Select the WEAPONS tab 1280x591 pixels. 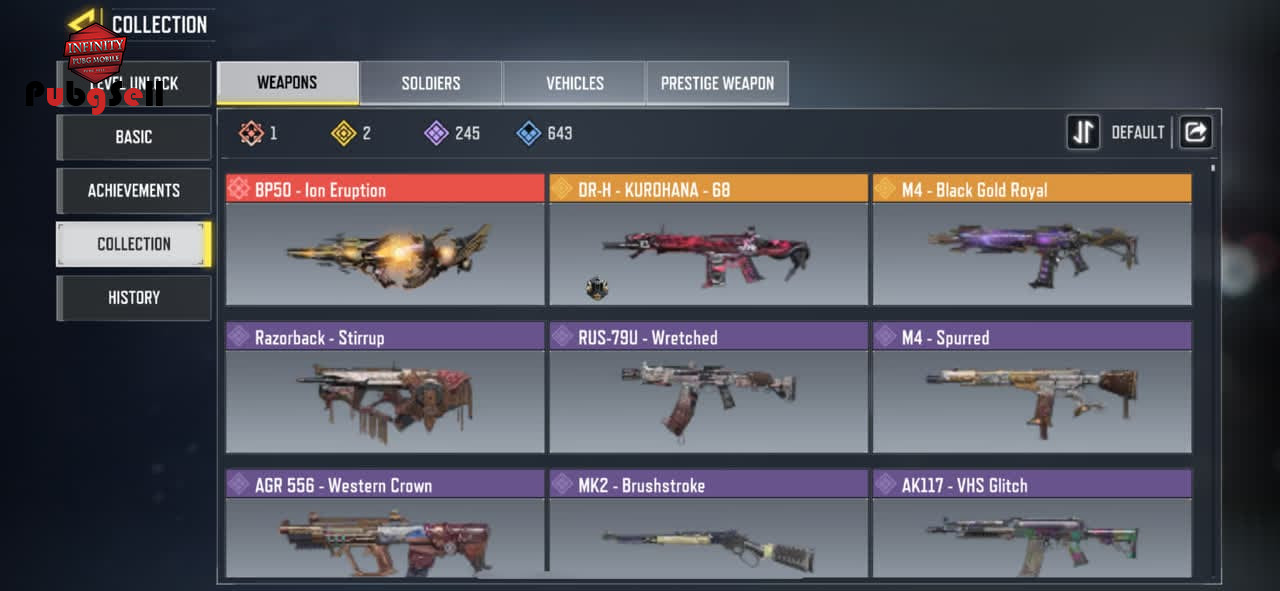tap(288, 83)
